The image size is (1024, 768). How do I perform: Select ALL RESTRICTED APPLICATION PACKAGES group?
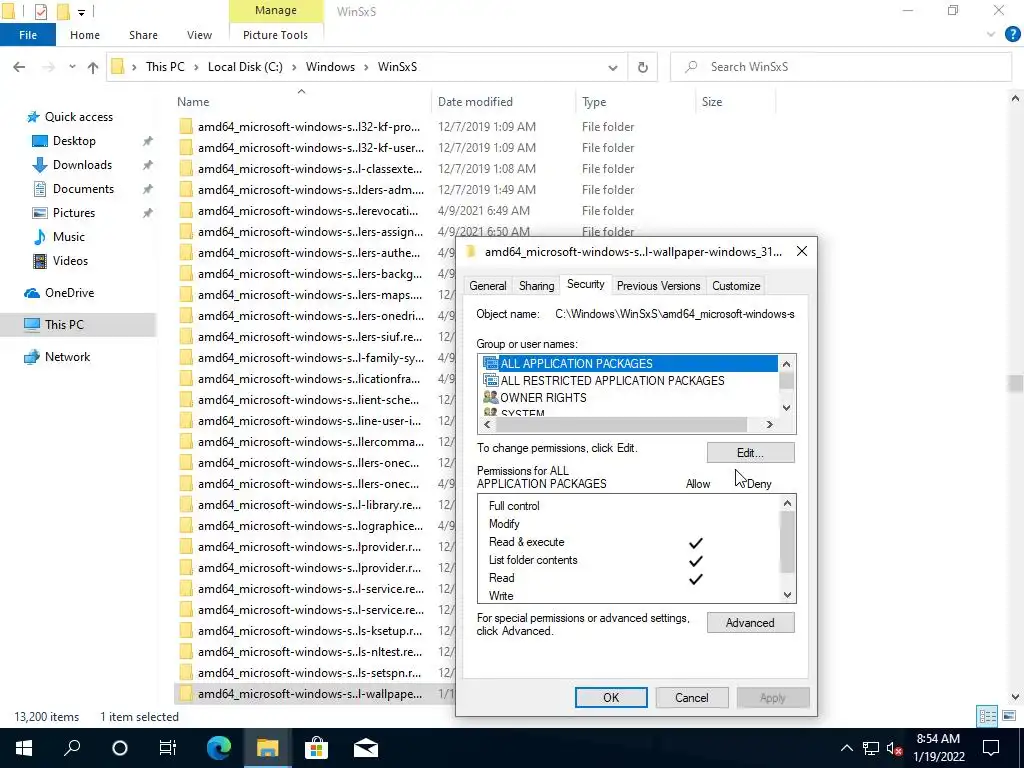tap(613, 381)
